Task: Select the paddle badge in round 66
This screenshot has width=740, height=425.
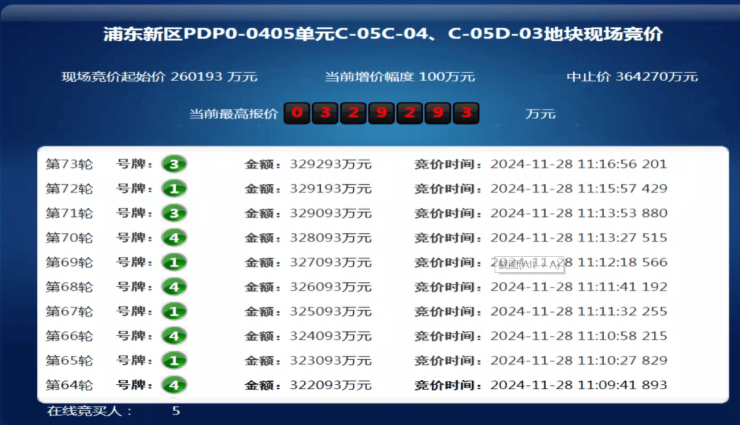Action: [x=174, y=336]
